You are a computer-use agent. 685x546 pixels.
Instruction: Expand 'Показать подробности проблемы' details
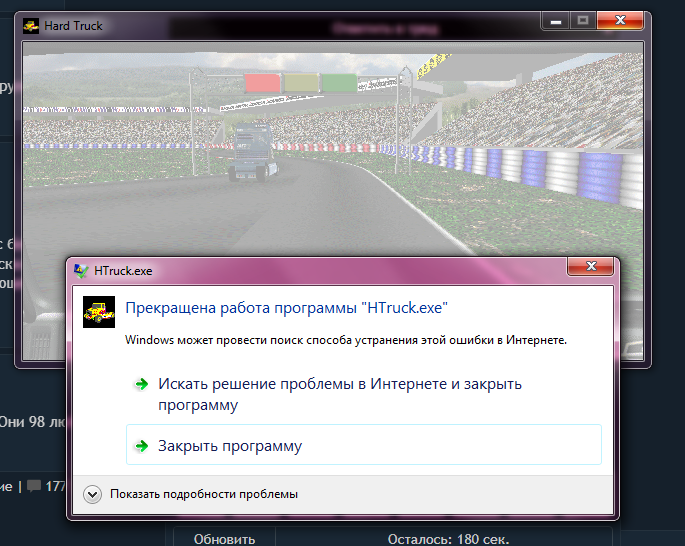[x=190, y=494]
